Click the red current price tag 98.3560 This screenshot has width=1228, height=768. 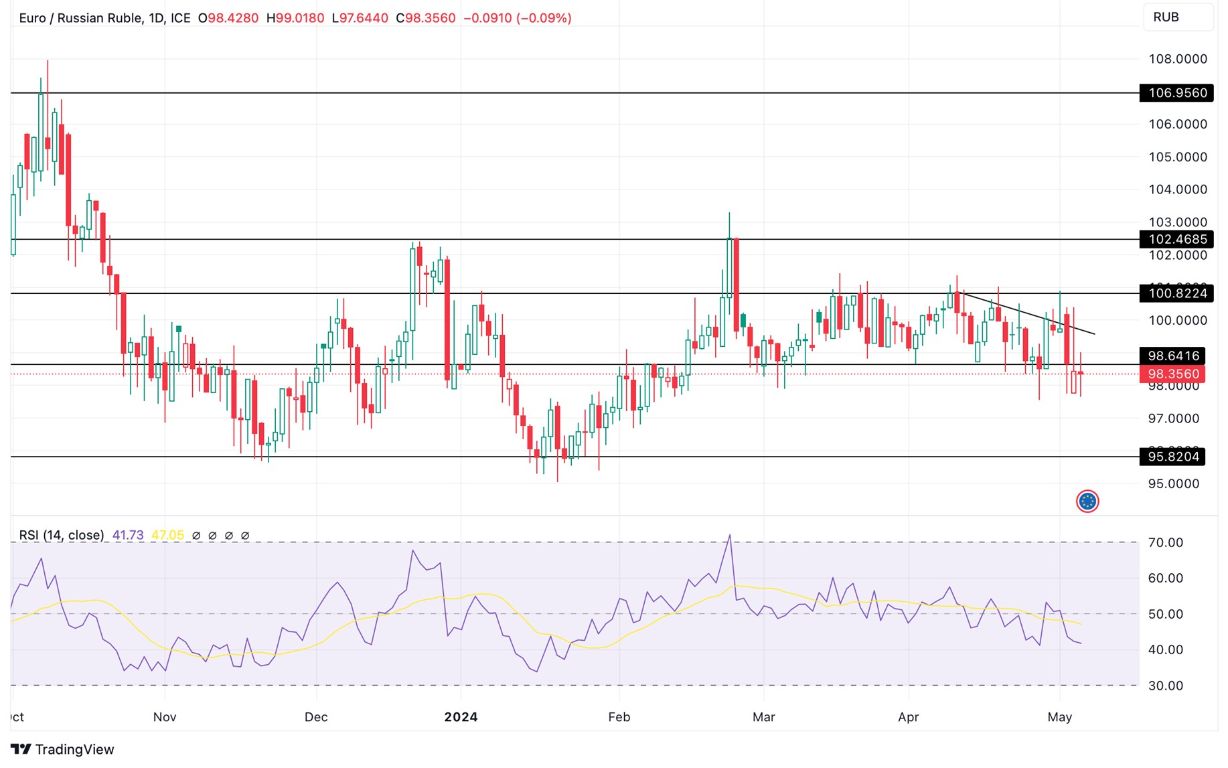tap(1174, 374)
